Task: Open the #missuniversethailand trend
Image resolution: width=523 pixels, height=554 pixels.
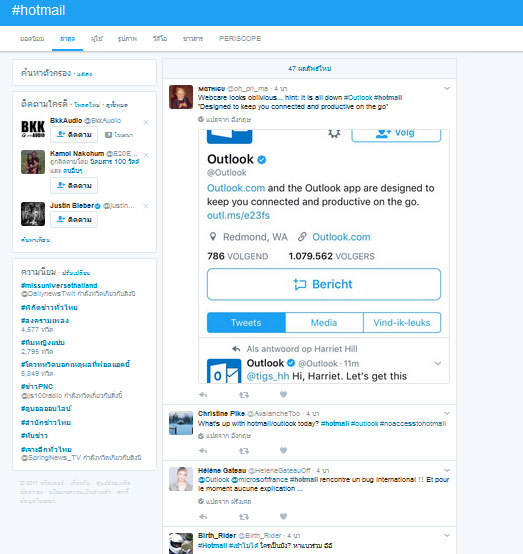Action: 59,285
